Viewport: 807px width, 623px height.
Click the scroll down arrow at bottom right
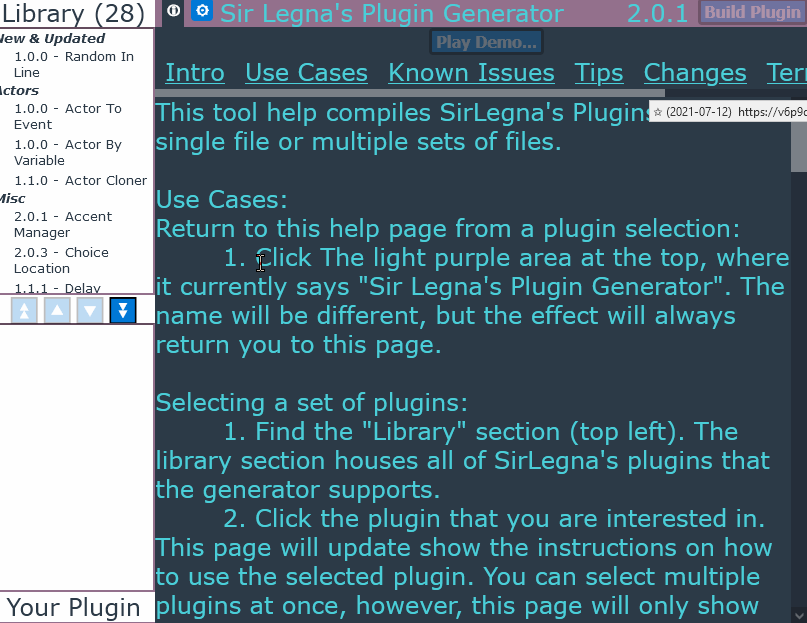(799, 615)
